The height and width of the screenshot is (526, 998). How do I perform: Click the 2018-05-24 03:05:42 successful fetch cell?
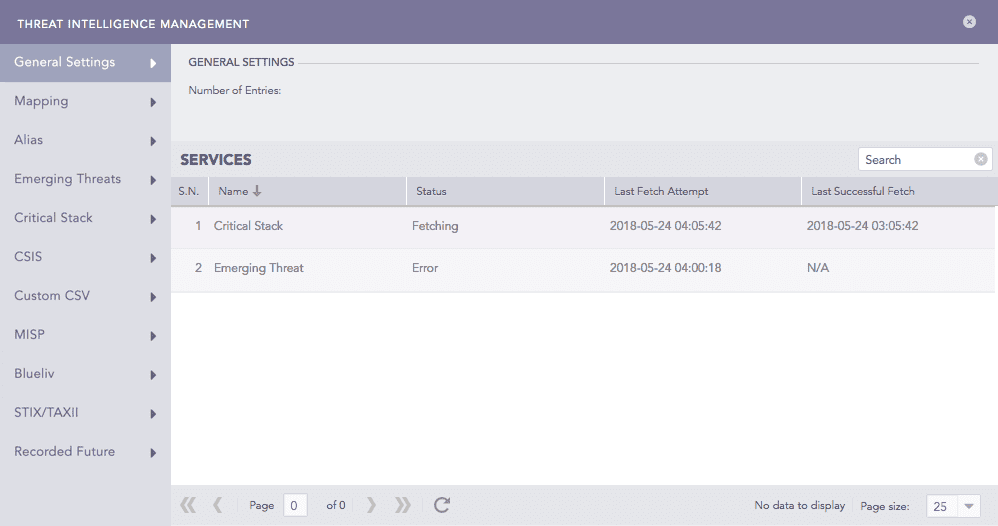(862, 226)
